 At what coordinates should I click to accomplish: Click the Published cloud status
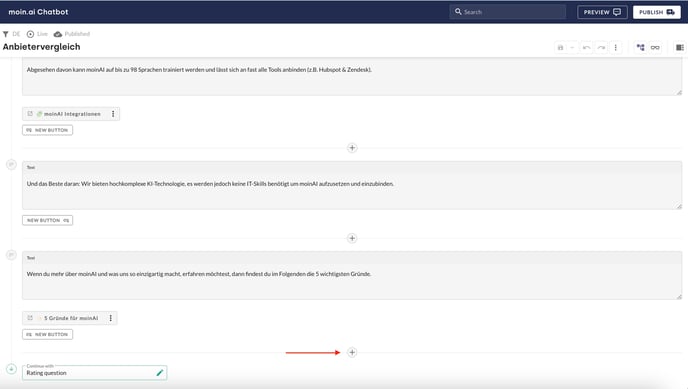pyautogui.click(x=72, y=34)
